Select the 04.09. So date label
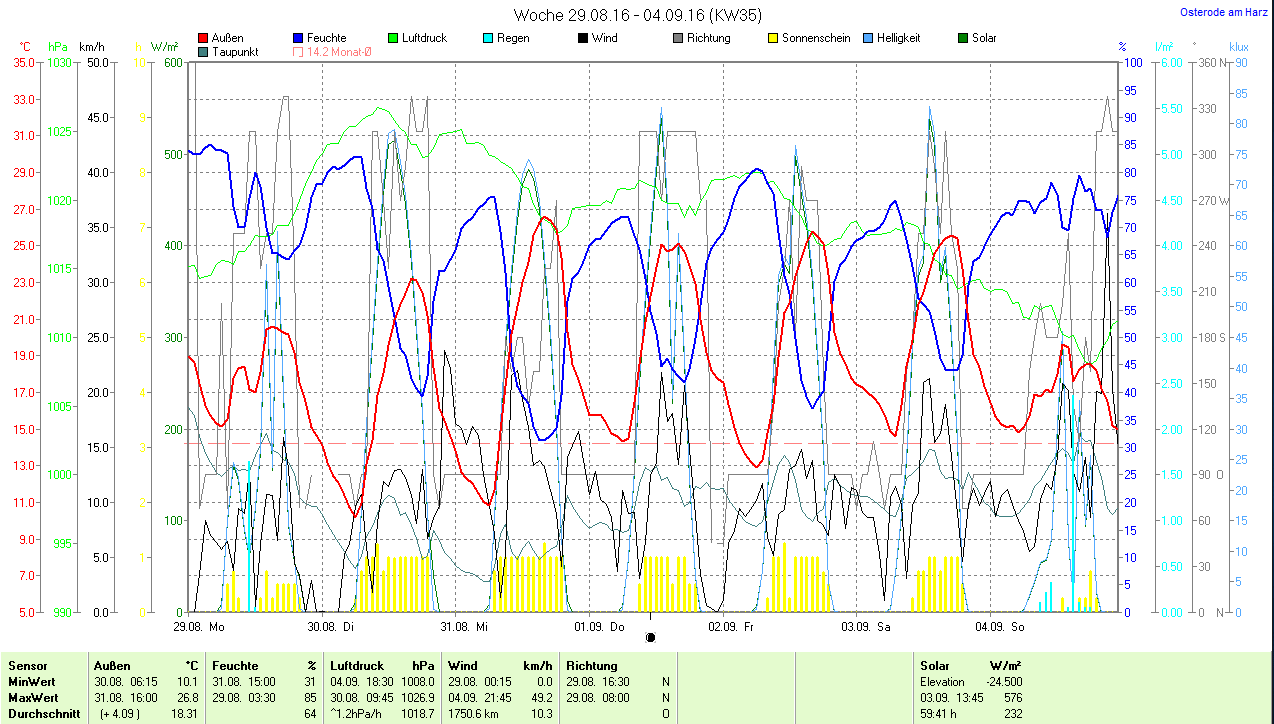 pyautogui.click(x=997, y=627)
